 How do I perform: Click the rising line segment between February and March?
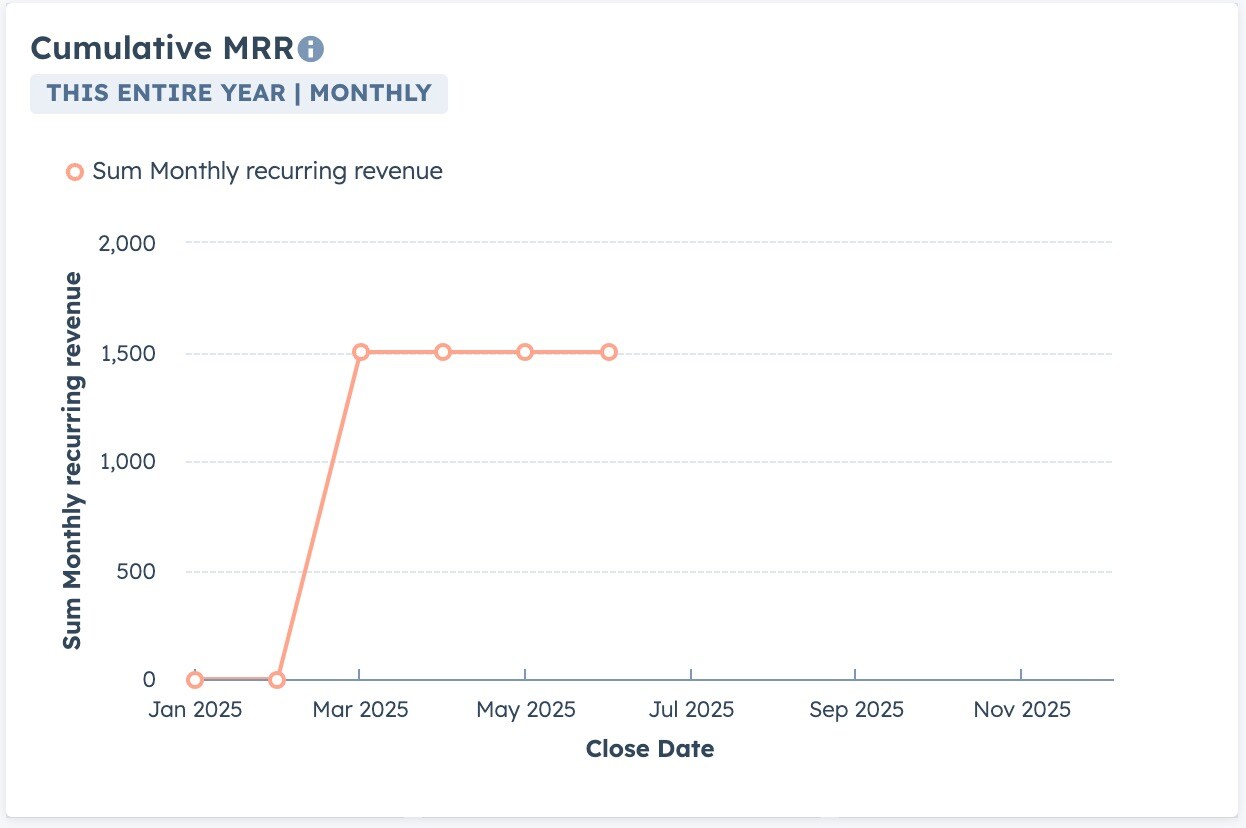point(318,516)
